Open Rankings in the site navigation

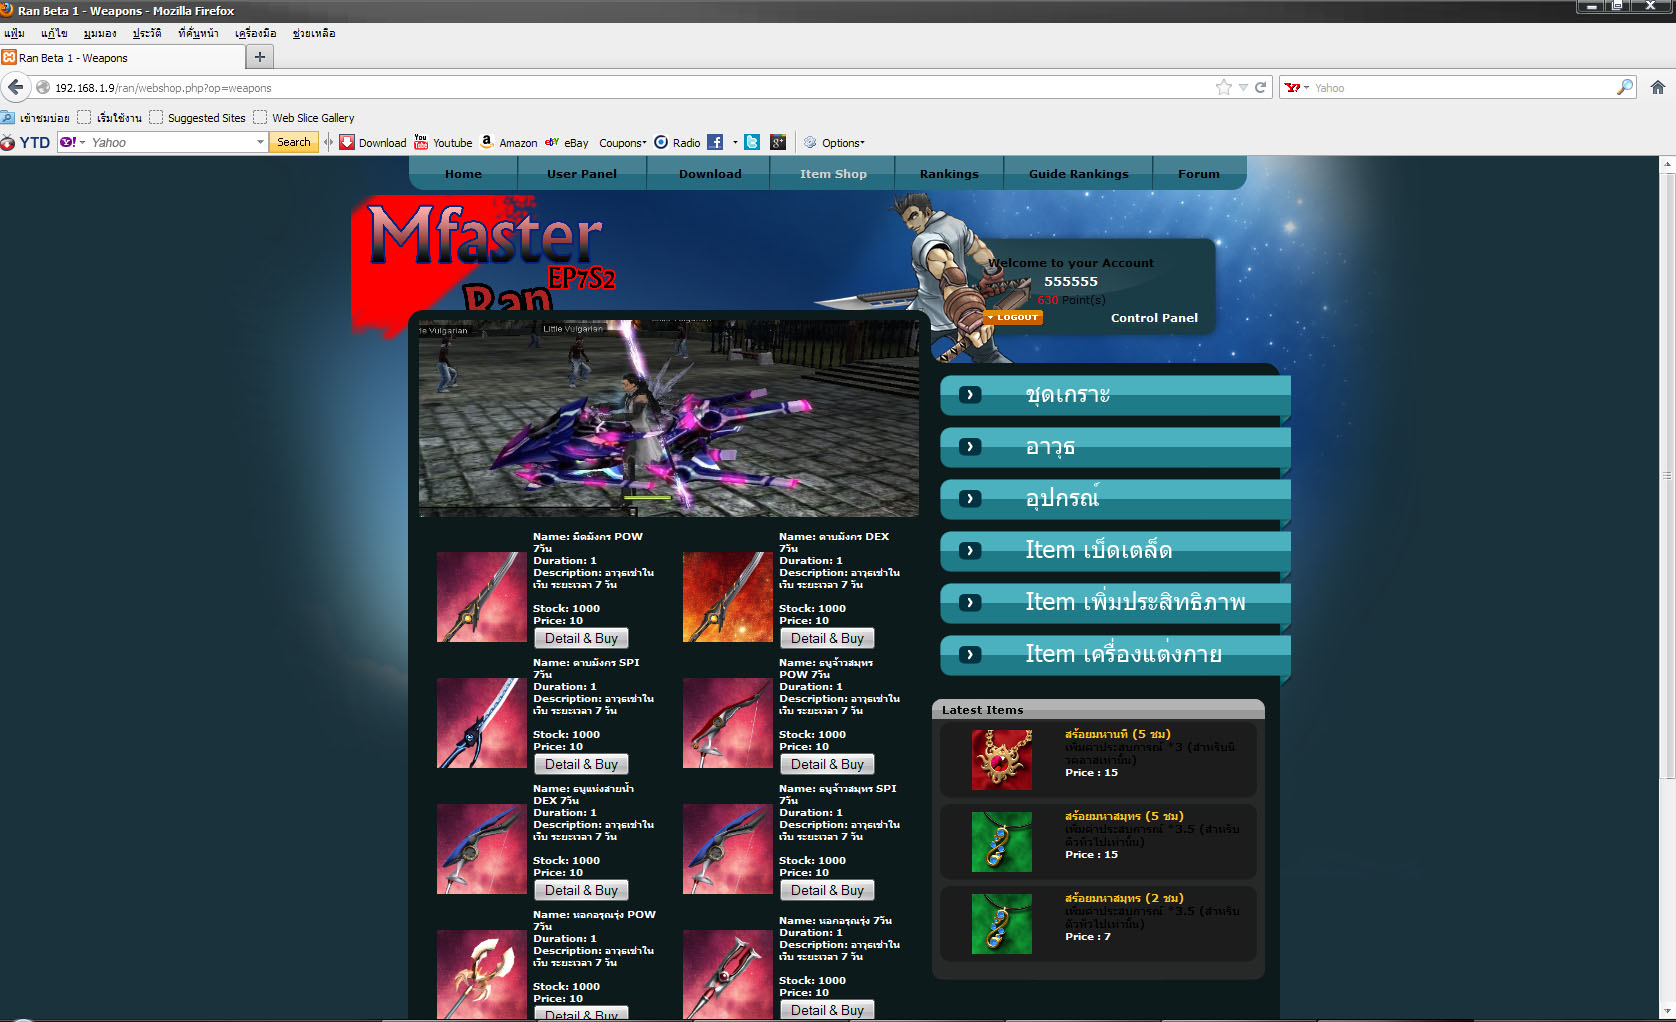point(949,174)
